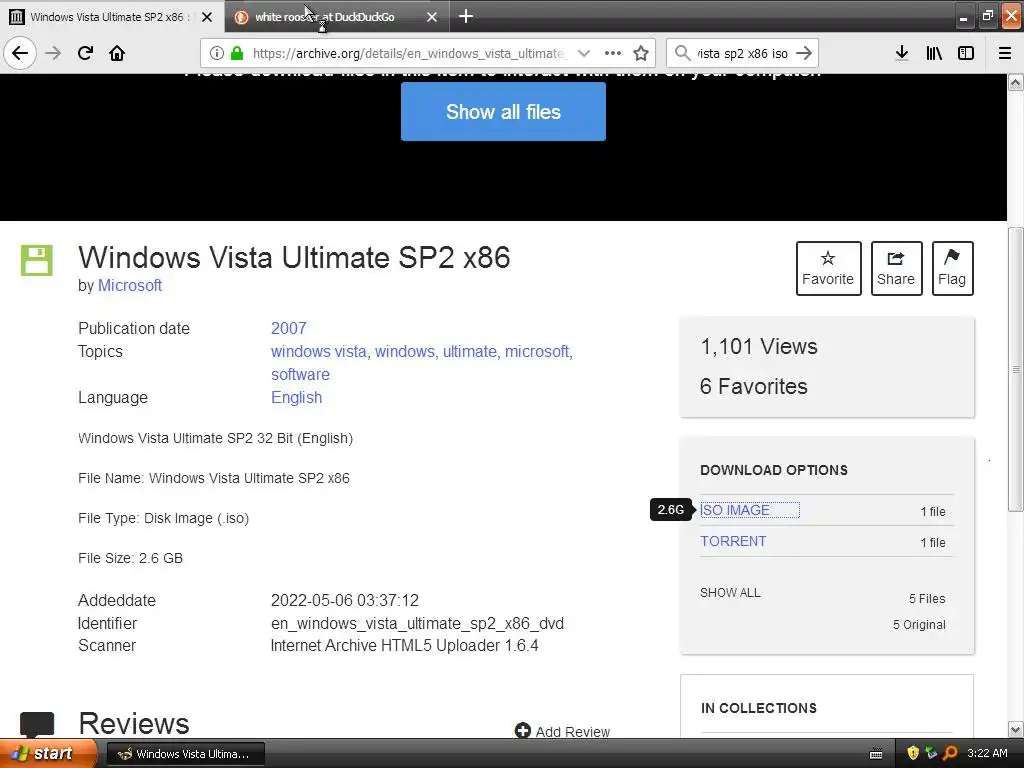1024x768 pixels.
Task: Click the archive.org URL address field
Action: pyautogui.click(x=408, y=54)
